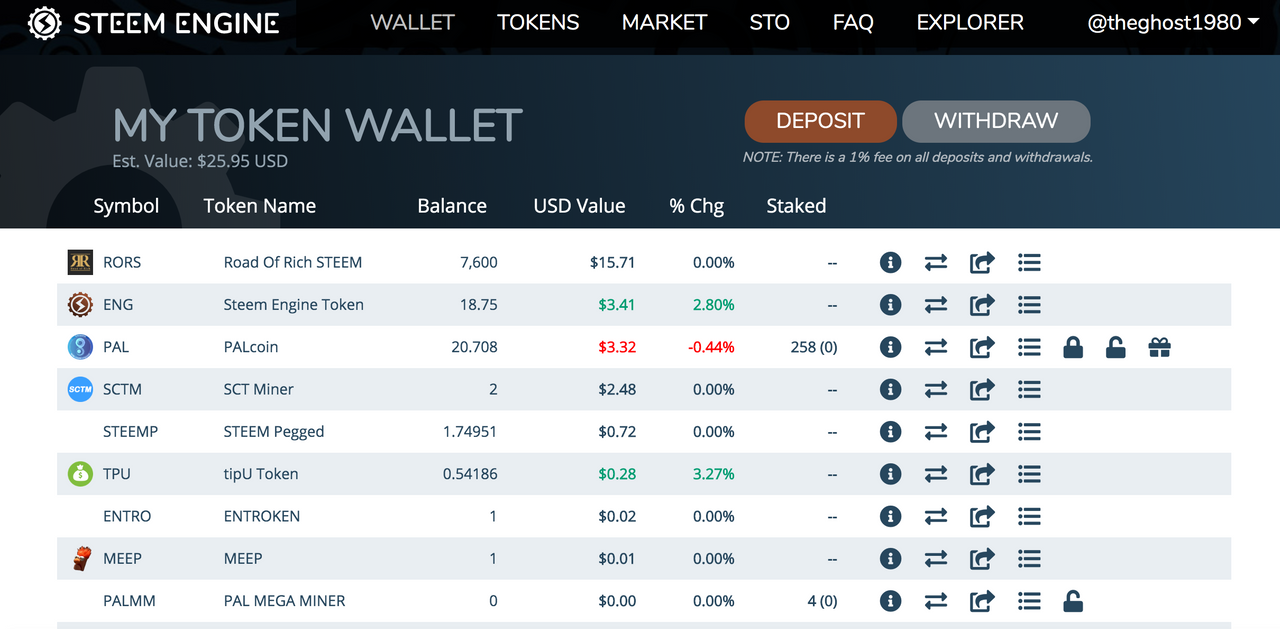Click the STEEM ENGINE brand title
Screen dimensions: 1280x629
[177, 23]
